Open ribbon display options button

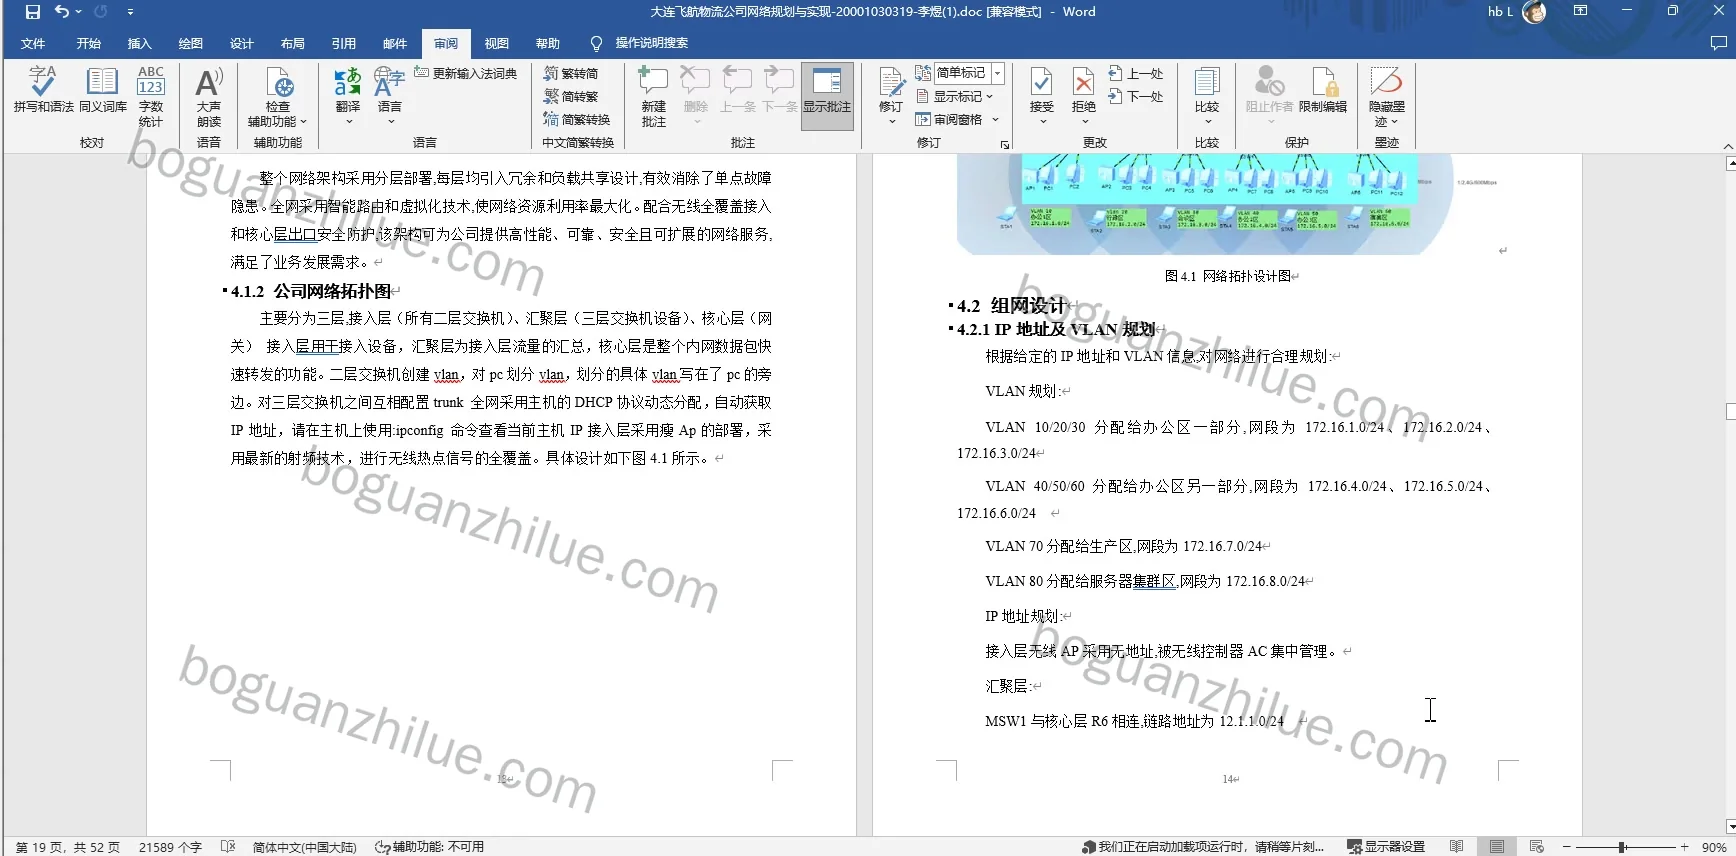1581,11
